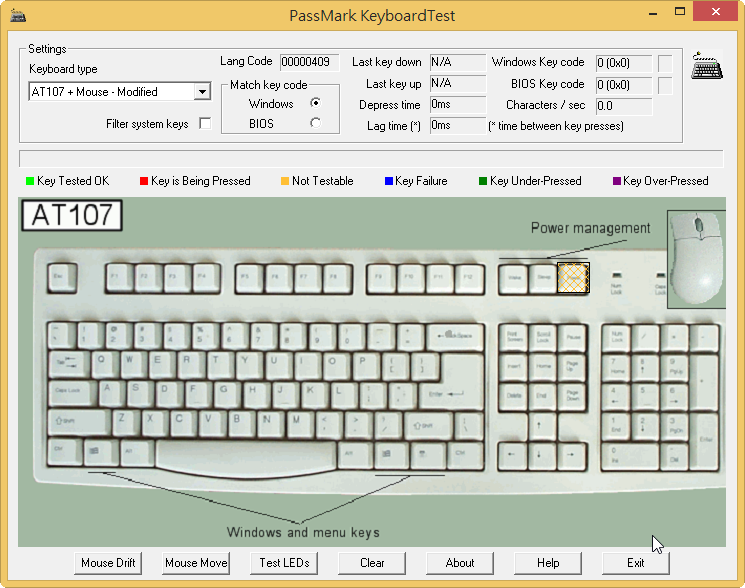The image size is (745, 588).
Task: Click the Mouse Move button
Action: click(x=196, y=563)
